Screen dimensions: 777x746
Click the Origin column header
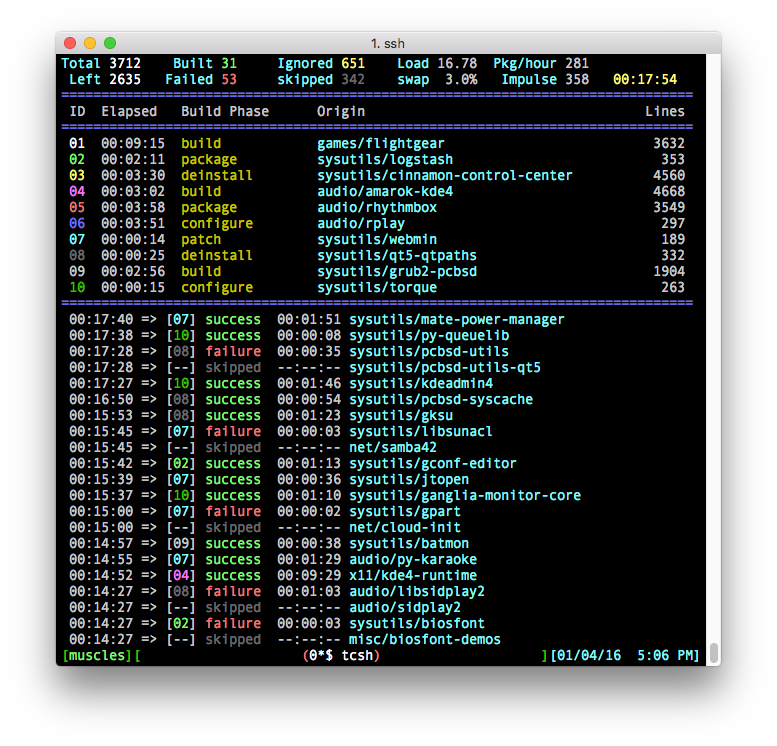(341, 111)
